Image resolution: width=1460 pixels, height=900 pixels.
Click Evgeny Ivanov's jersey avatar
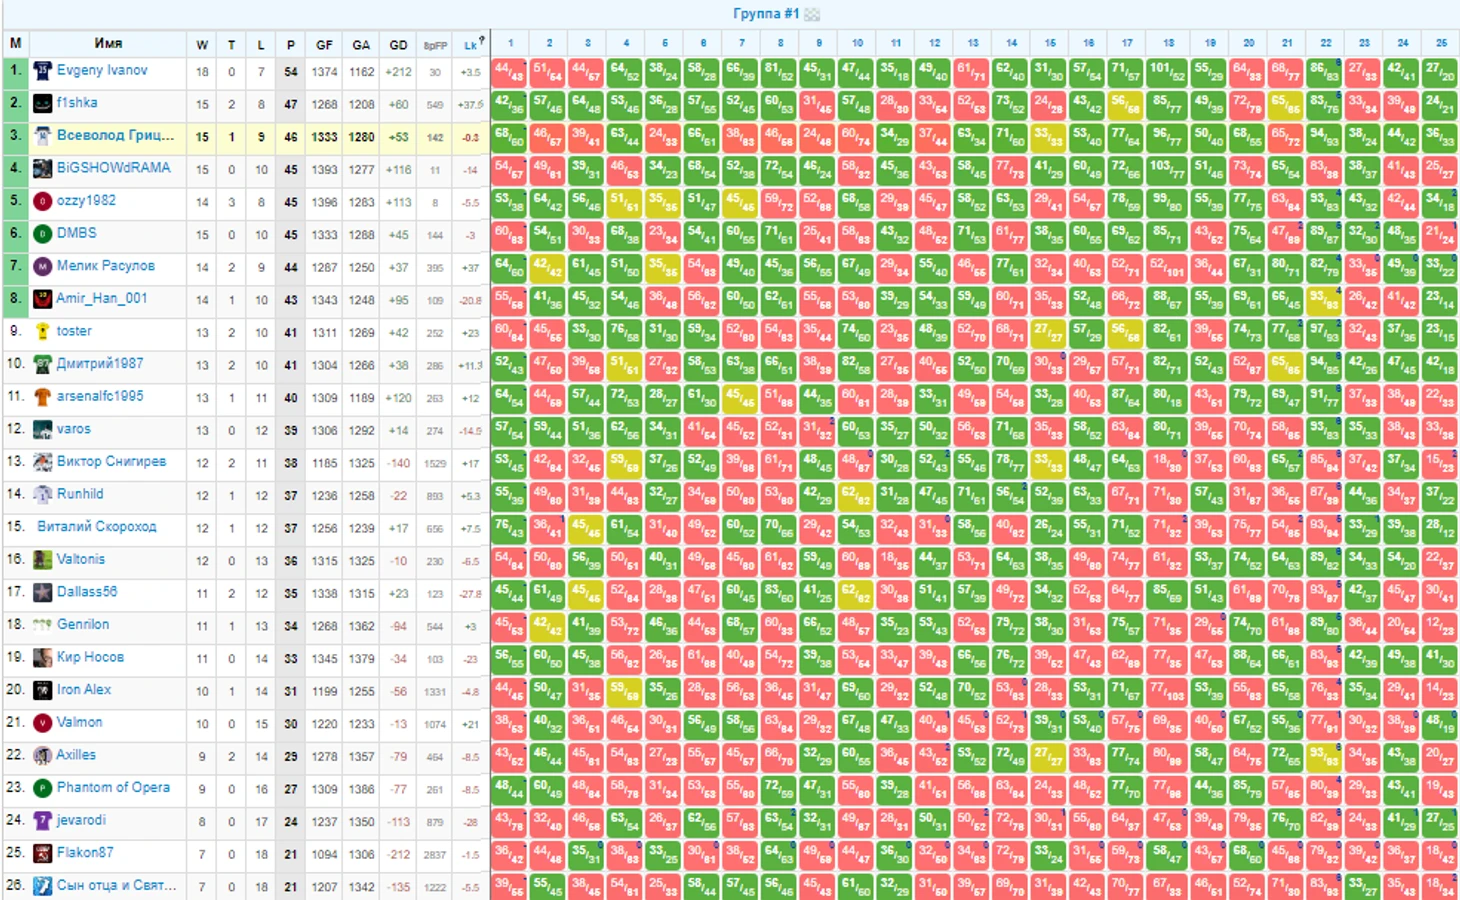(x=42, y=71)
